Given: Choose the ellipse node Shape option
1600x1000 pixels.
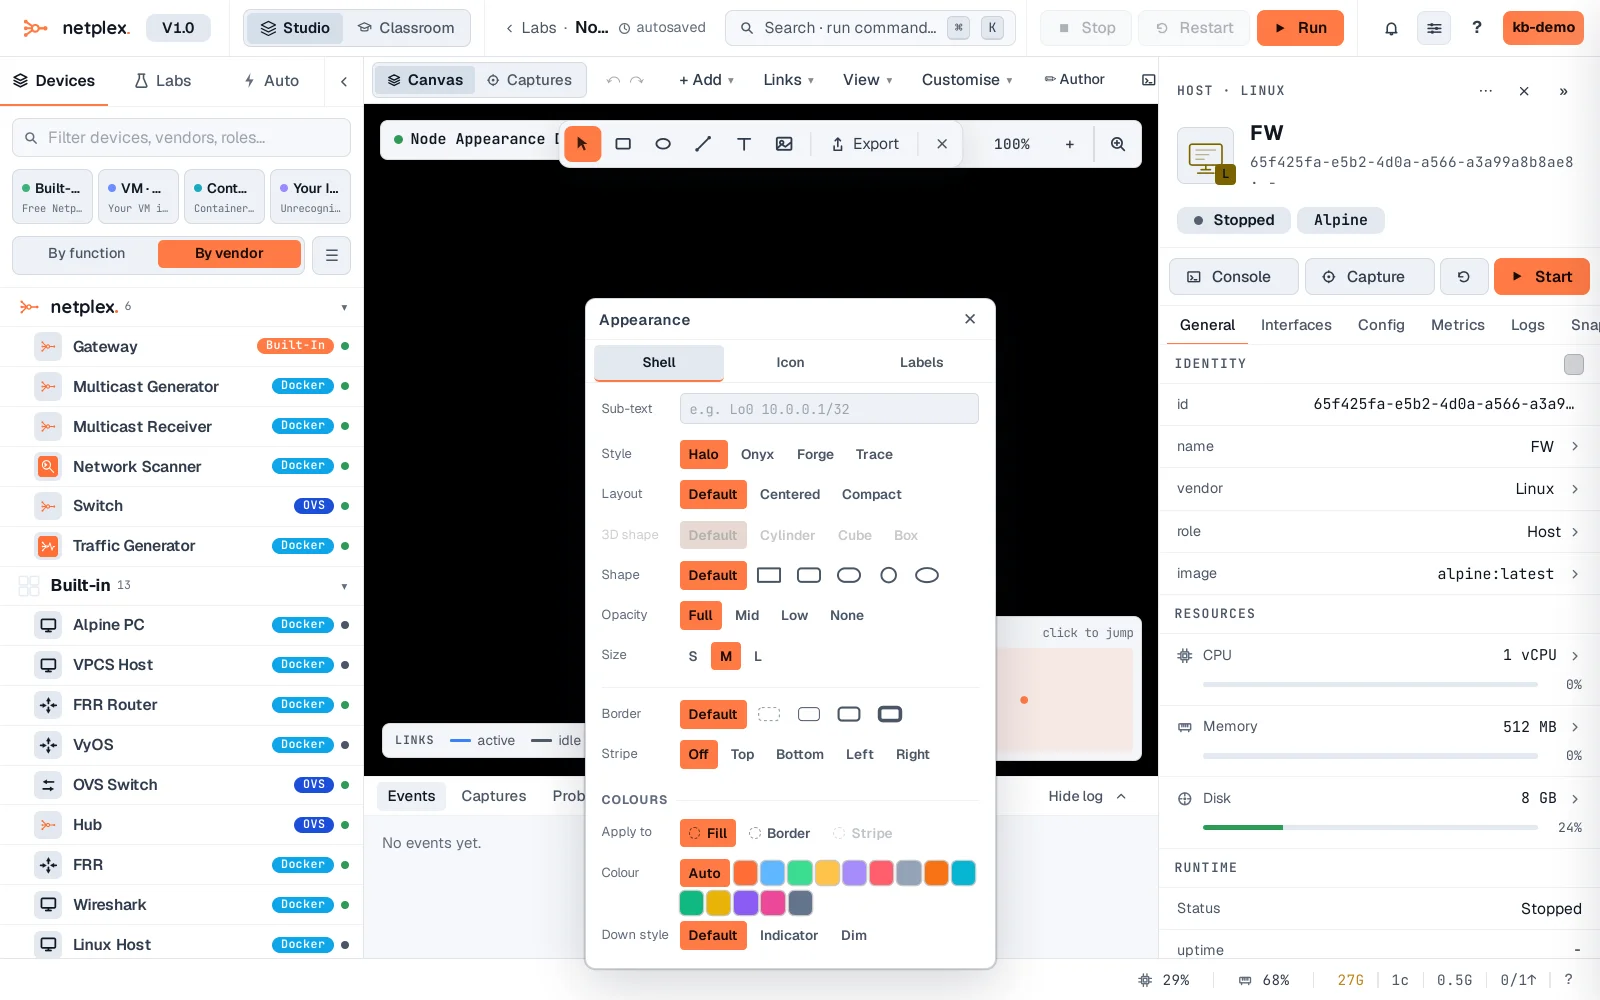Looking at the screenshot, I should point(927,575).
